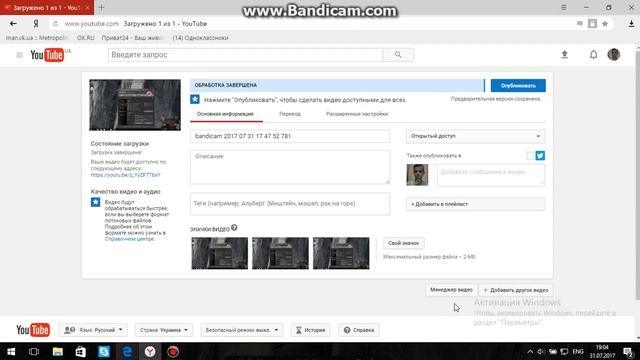Switch to Основная информация tab

[x=225, y=114]
